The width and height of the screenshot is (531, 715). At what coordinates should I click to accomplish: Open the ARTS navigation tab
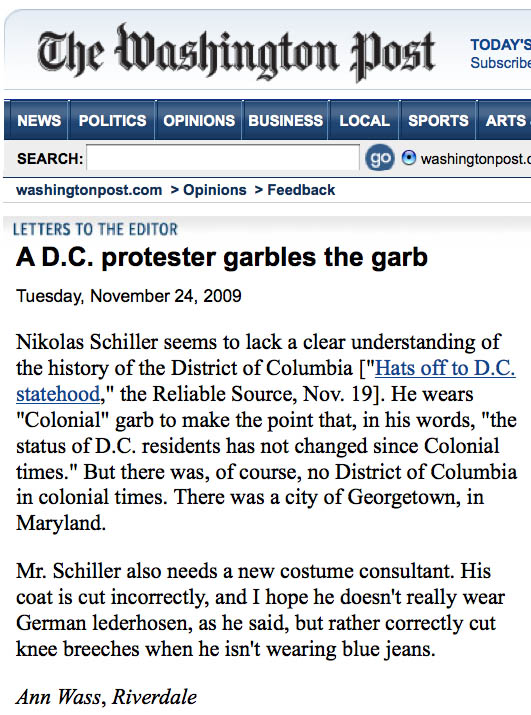coord(505,120)
